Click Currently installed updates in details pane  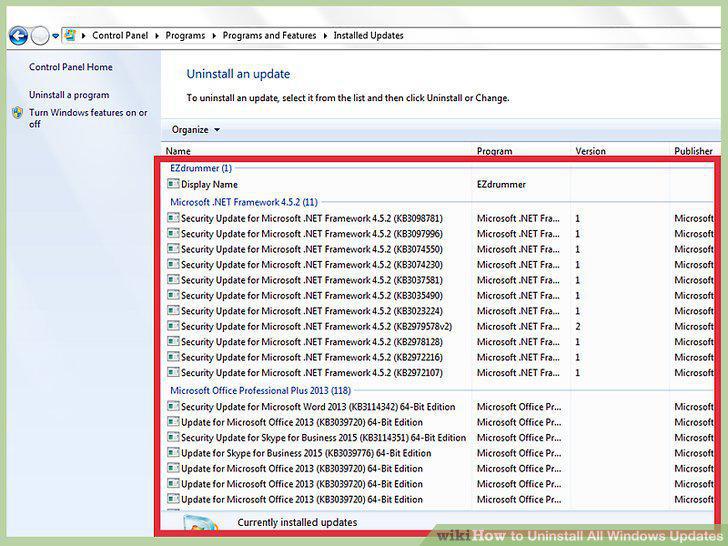(x=297, y=522)
